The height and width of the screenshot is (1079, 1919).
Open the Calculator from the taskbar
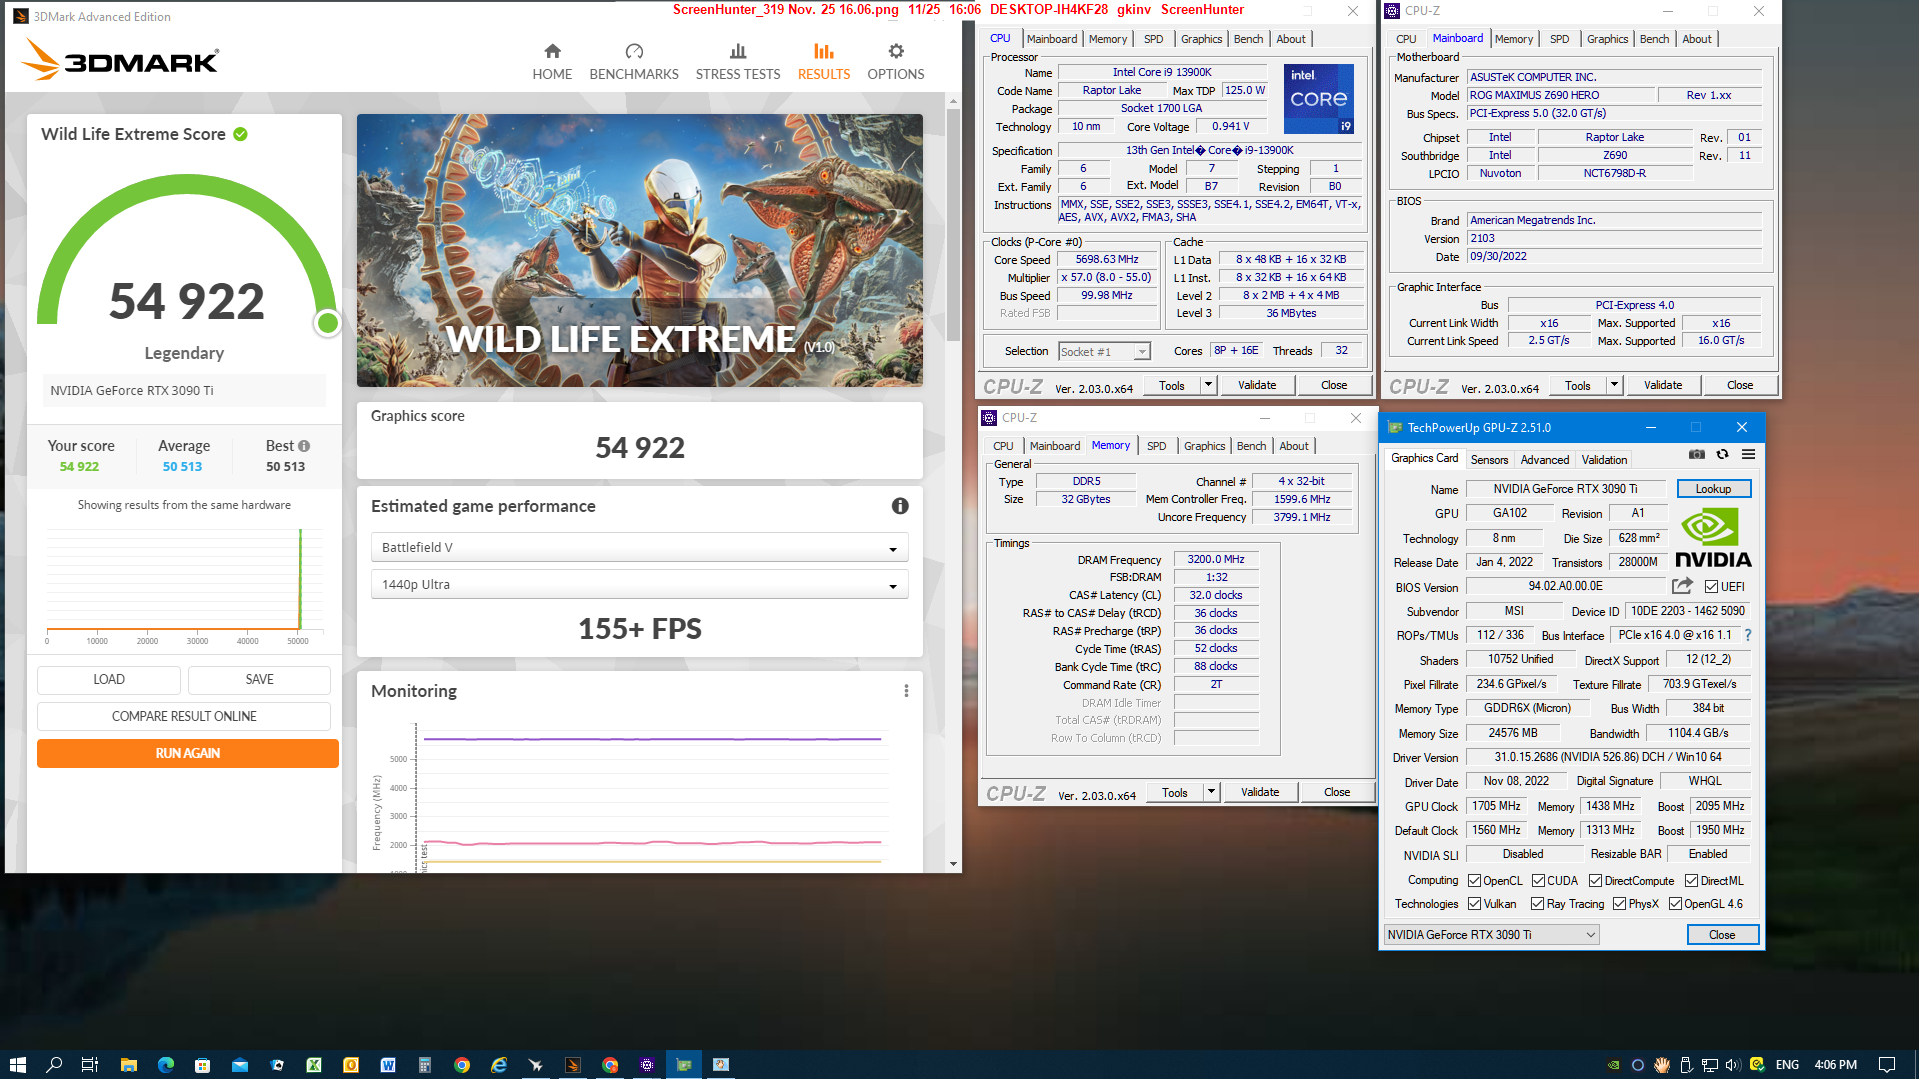[425, 1065]
